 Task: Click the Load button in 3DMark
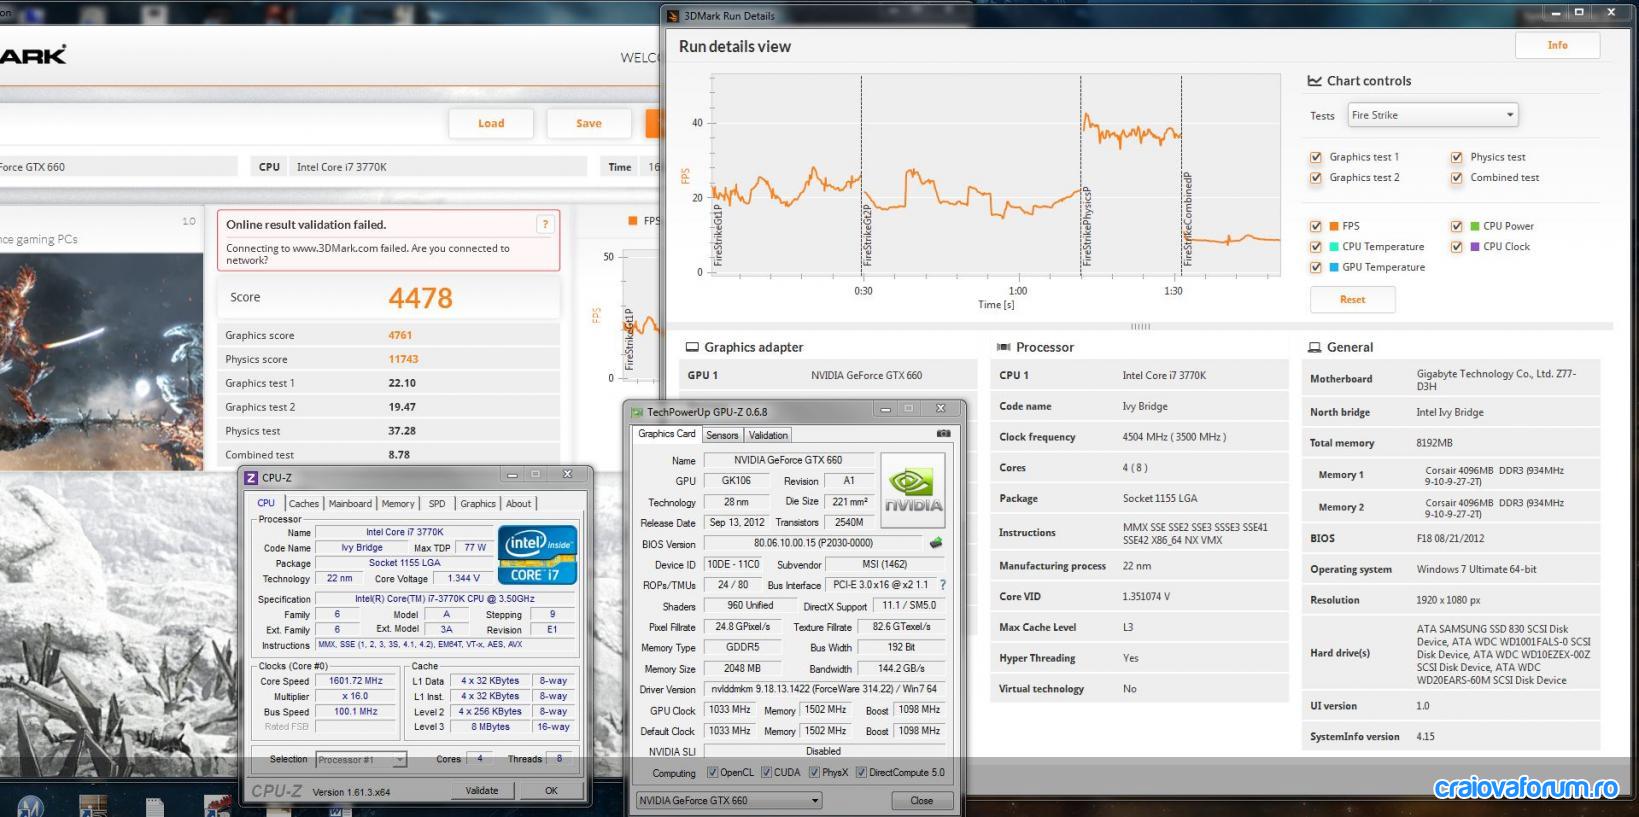click(x=491, y=123)
